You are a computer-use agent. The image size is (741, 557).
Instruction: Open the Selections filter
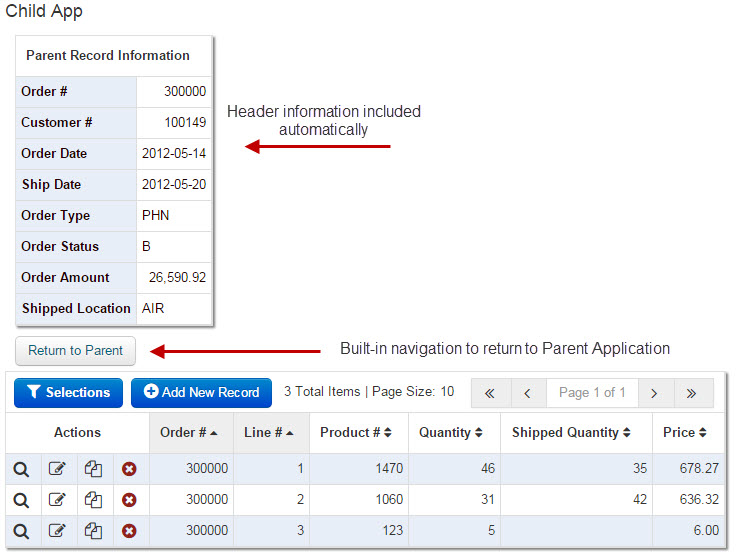[69, 393]
